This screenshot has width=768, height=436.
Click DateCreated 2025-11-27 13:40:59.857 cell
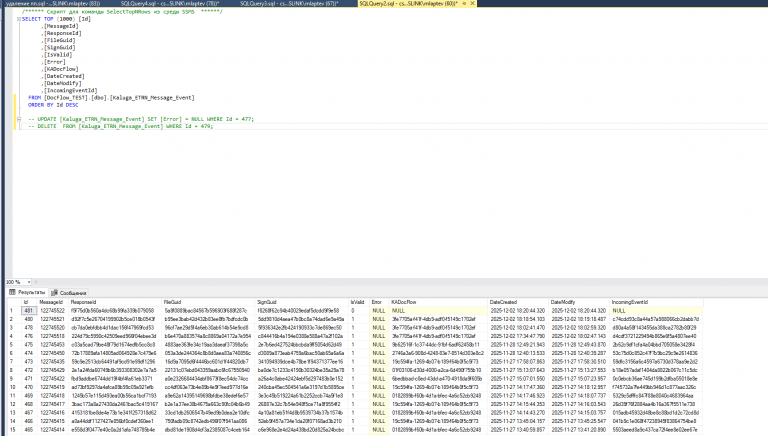point(518,430)
